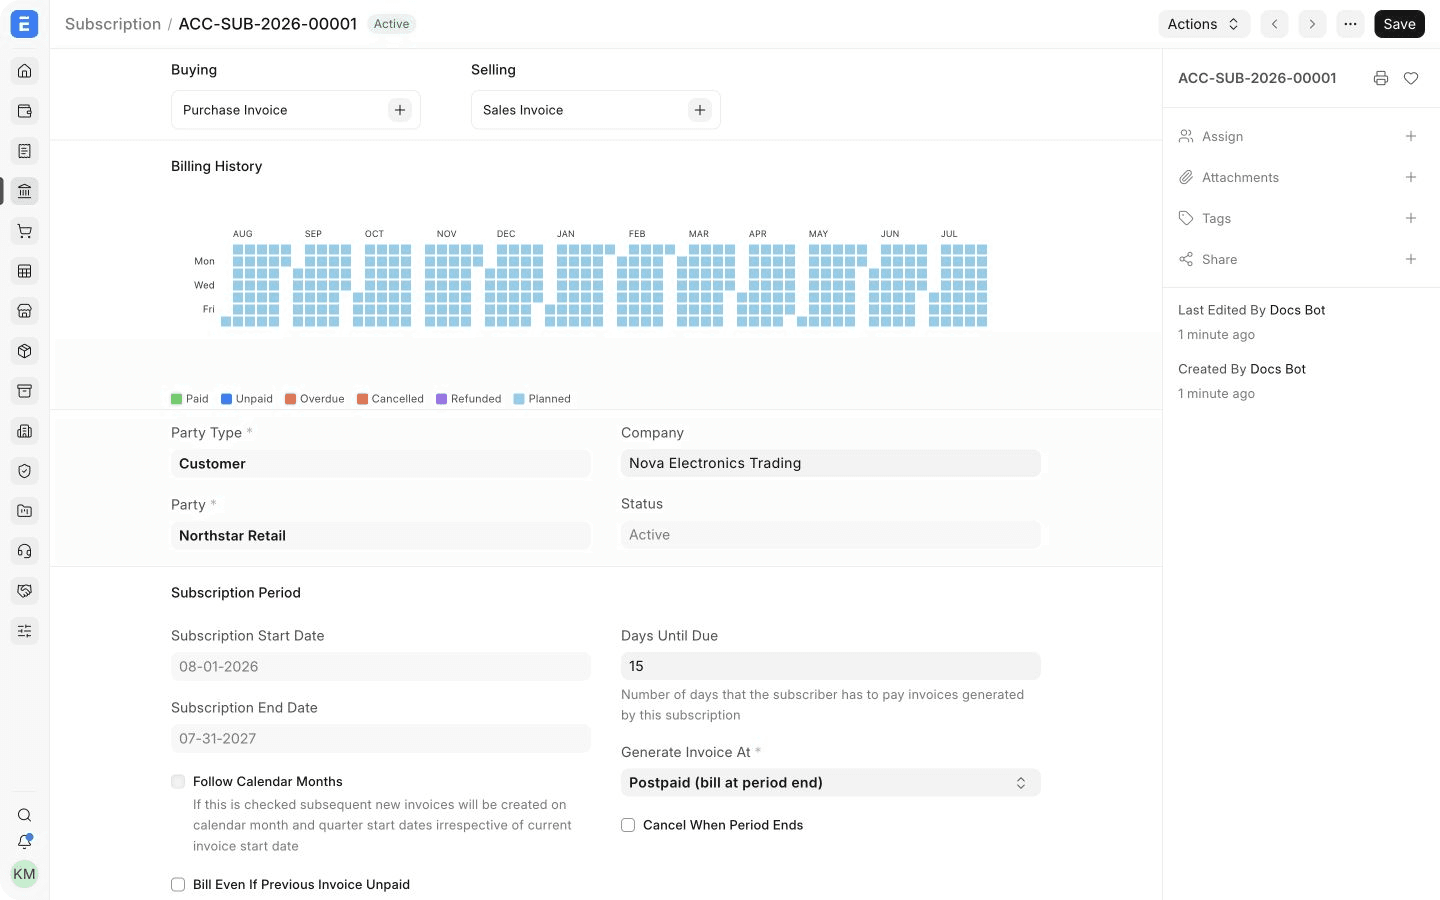Click the shield checkmark sidebar icon
The image size is (1440, 900).
click(25, 471)
